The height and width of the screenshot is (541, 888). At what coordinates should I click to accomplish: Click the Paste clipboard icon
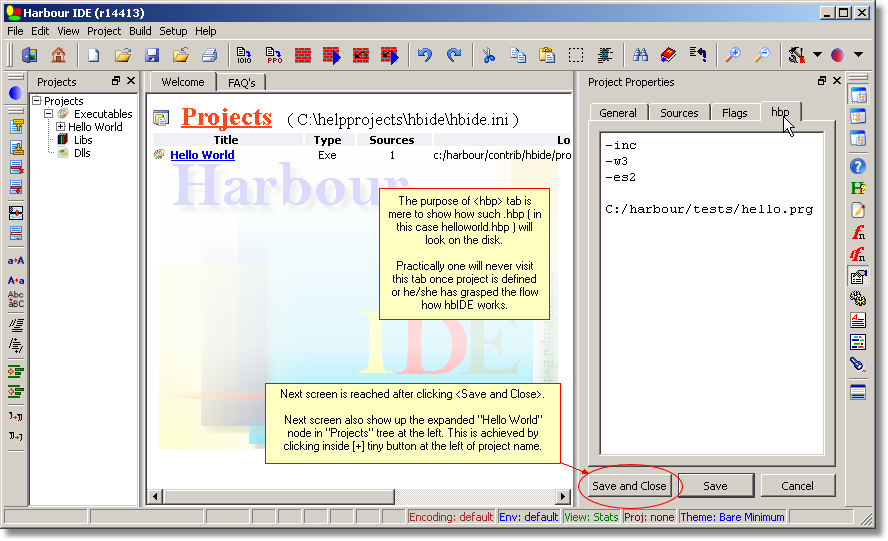click(547, 55)
